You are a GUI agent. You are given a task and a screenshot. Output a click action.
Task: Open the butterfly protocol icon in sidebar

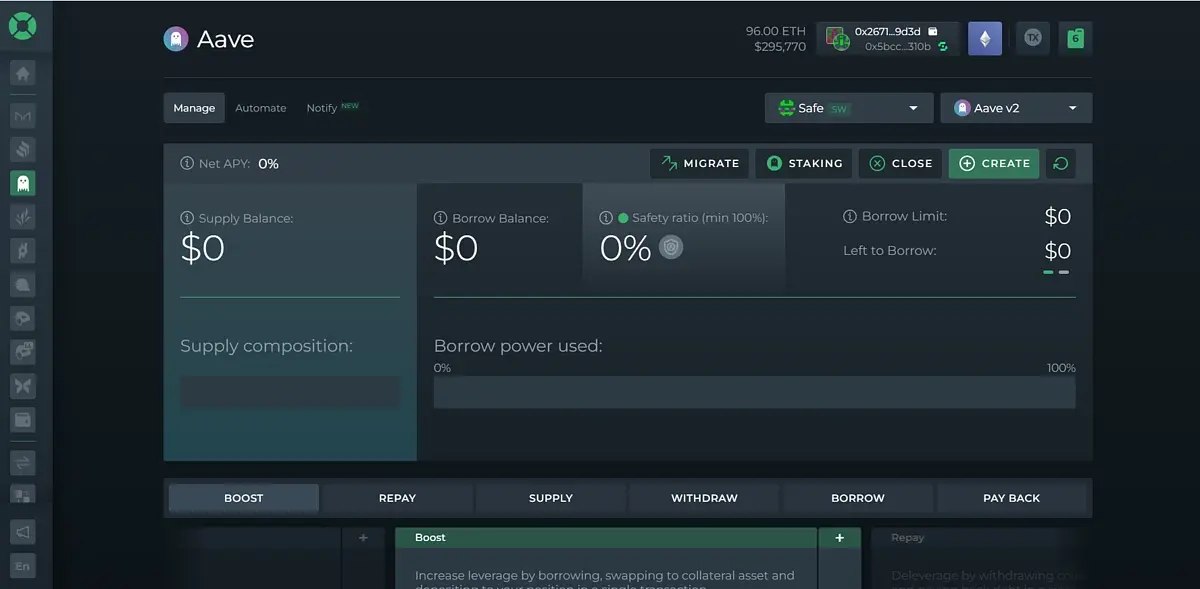pyautogui.click(x=23, y=385)
